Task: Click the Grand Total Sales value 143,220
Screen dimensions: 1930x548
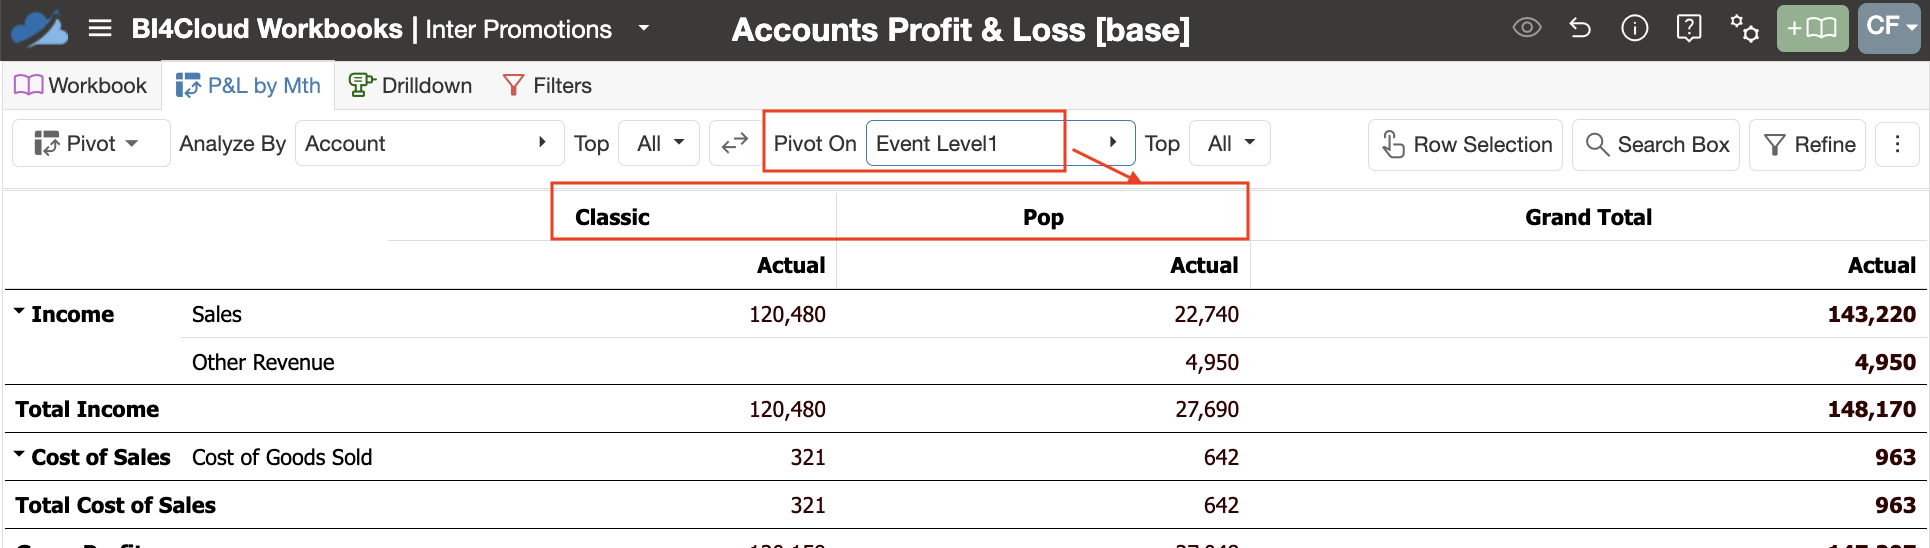Action: coord(1871,314)
